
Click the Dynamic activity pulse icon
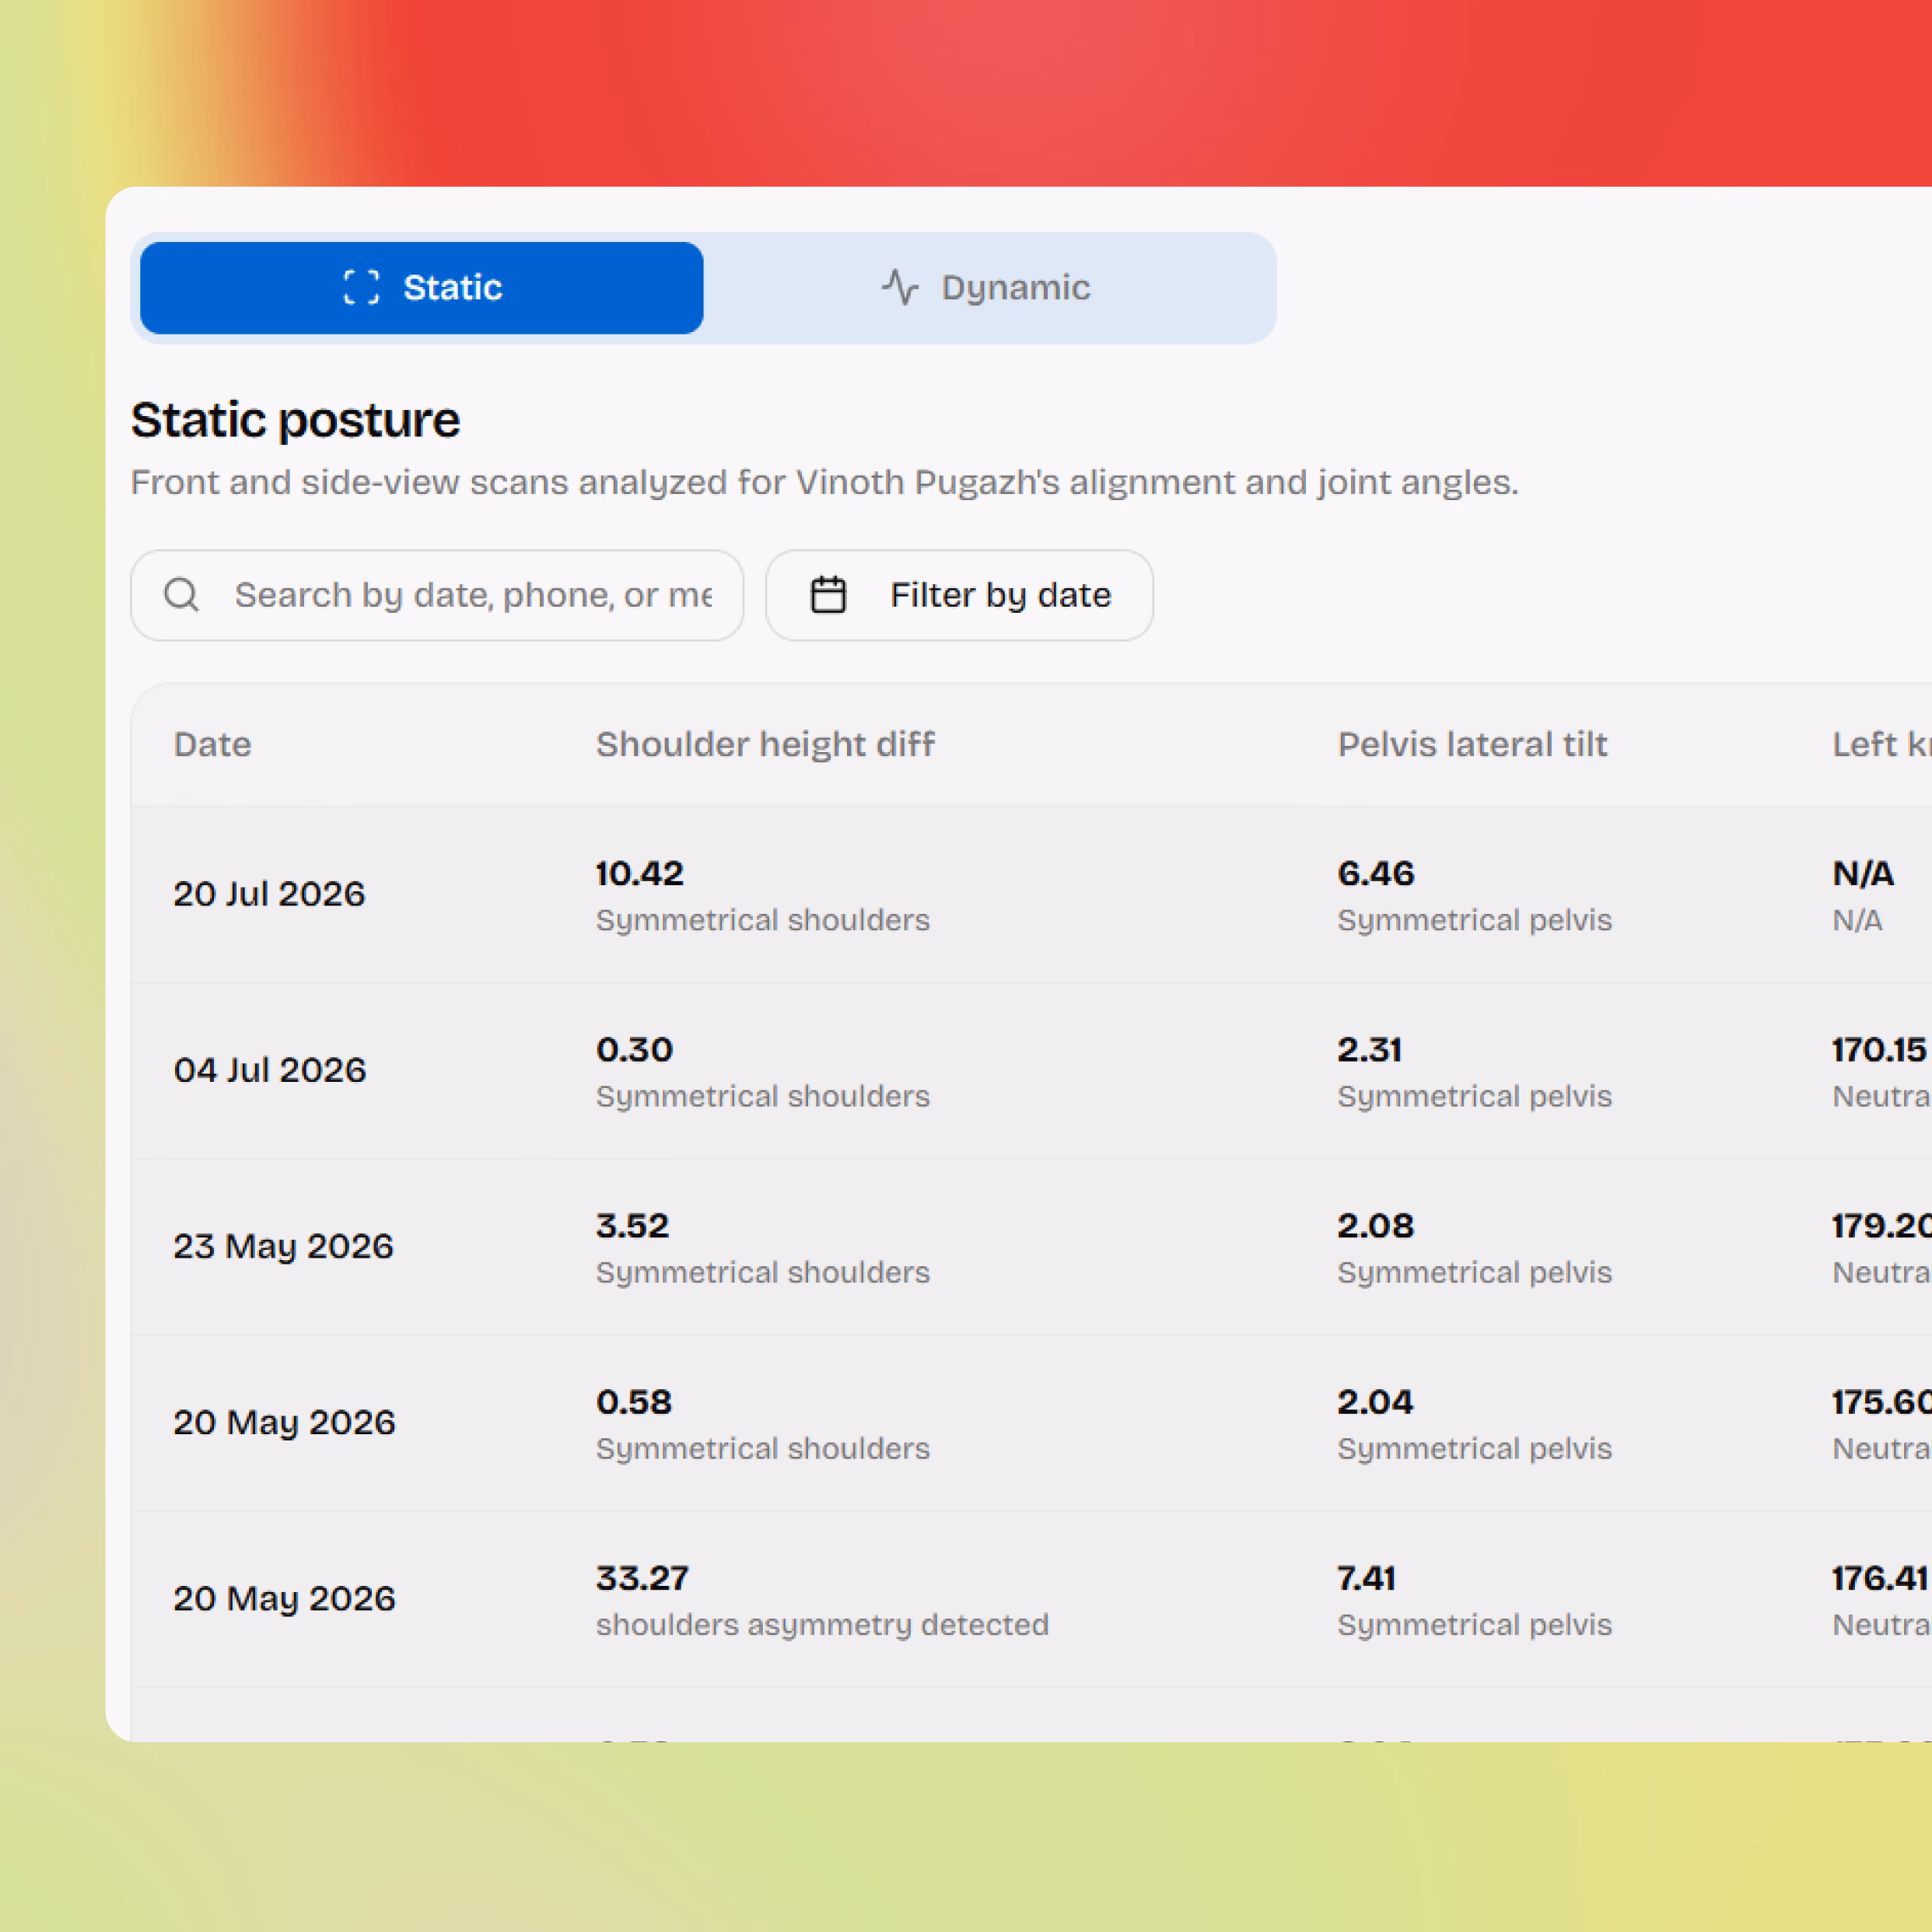(900, 287)
